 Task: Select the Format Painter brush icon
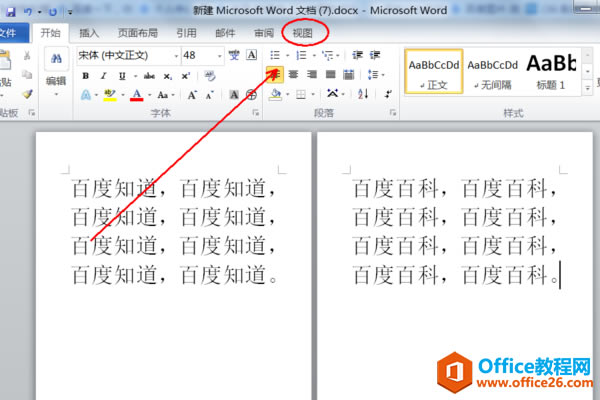[x=27, y=94]
